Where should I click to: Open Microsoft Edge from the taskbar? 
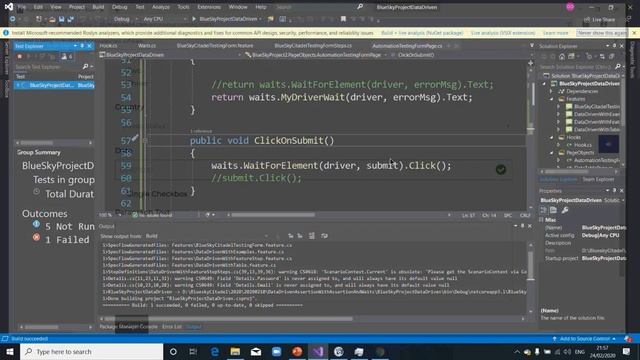pyautogui.click(x=214, y=351)
